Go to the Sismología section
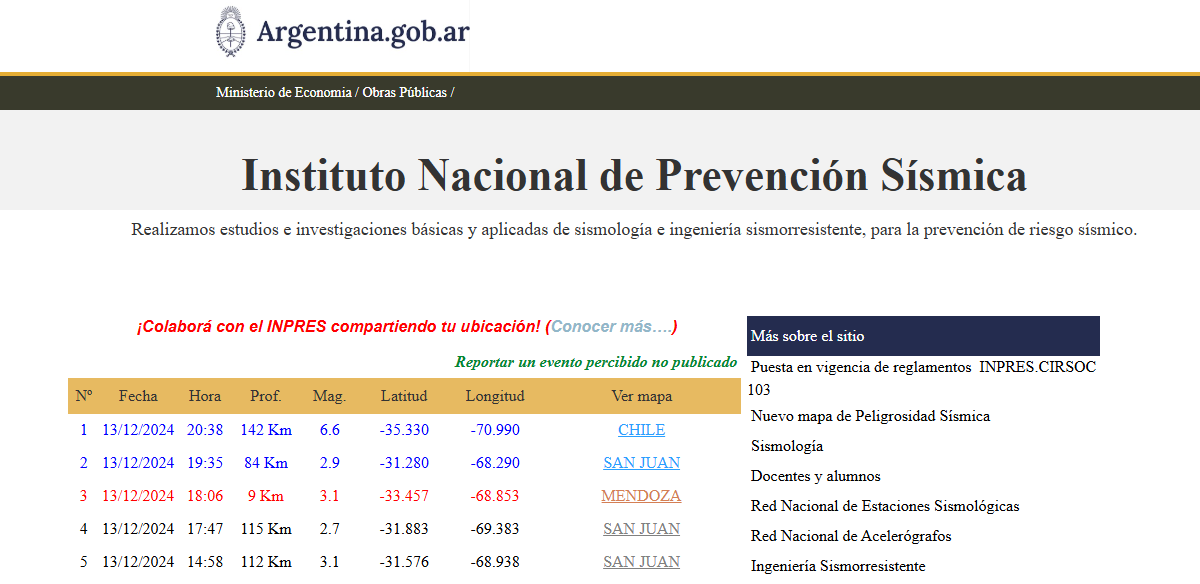The height and width of the screenshot is (584, 1200). [x=787, y=446]
